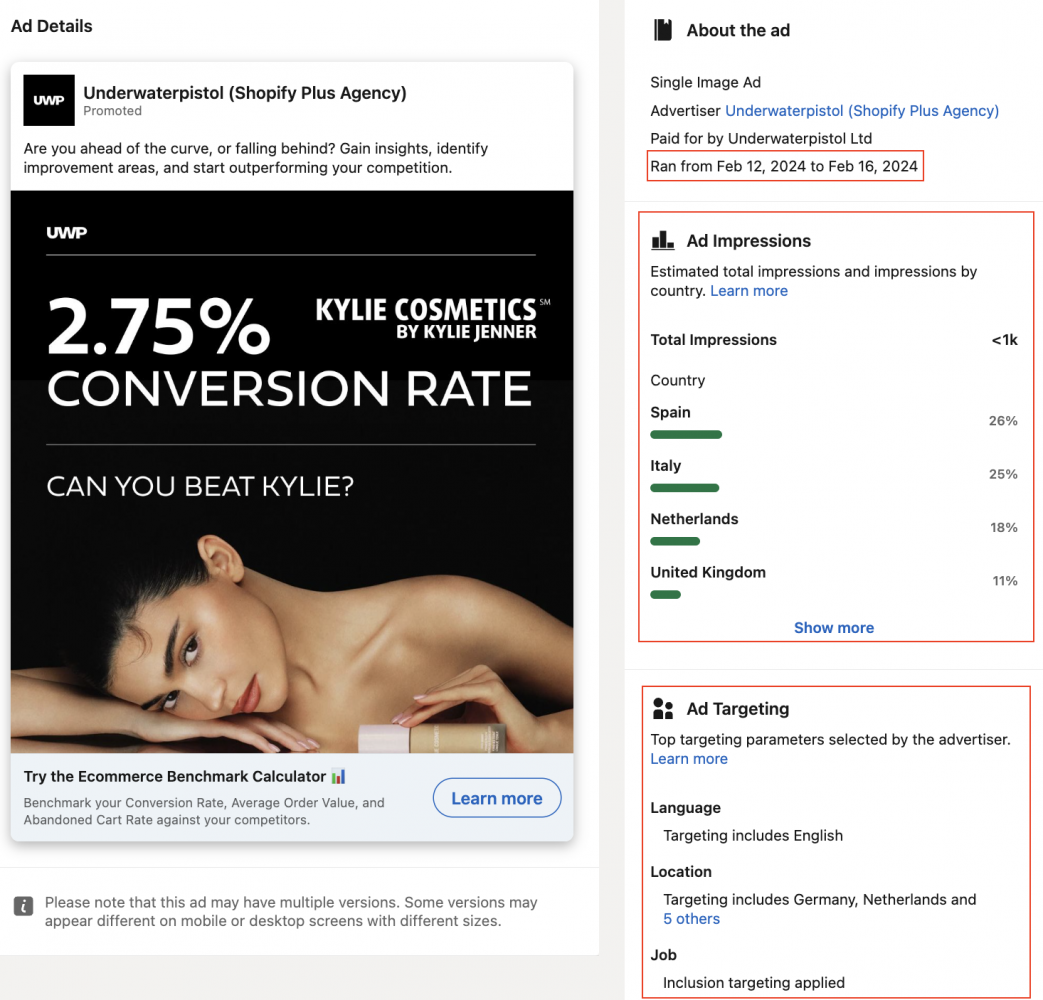Click the UWP advertiser logo thumbnail
The height and width of the screenshot is (1000, 1043).
tap(49, 100)
